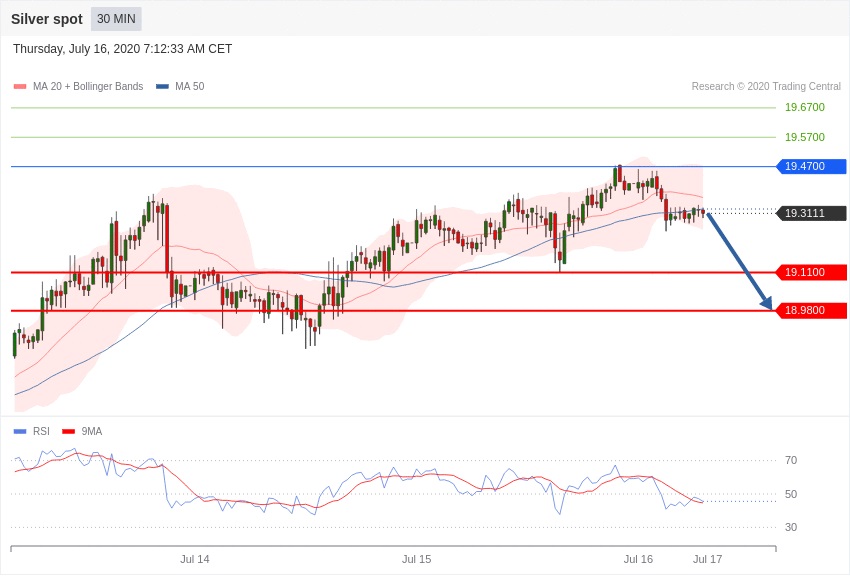This screenshot has width=850, height=576.
Task: Click the Jul 14 date axis label
Action: (195, 559)
